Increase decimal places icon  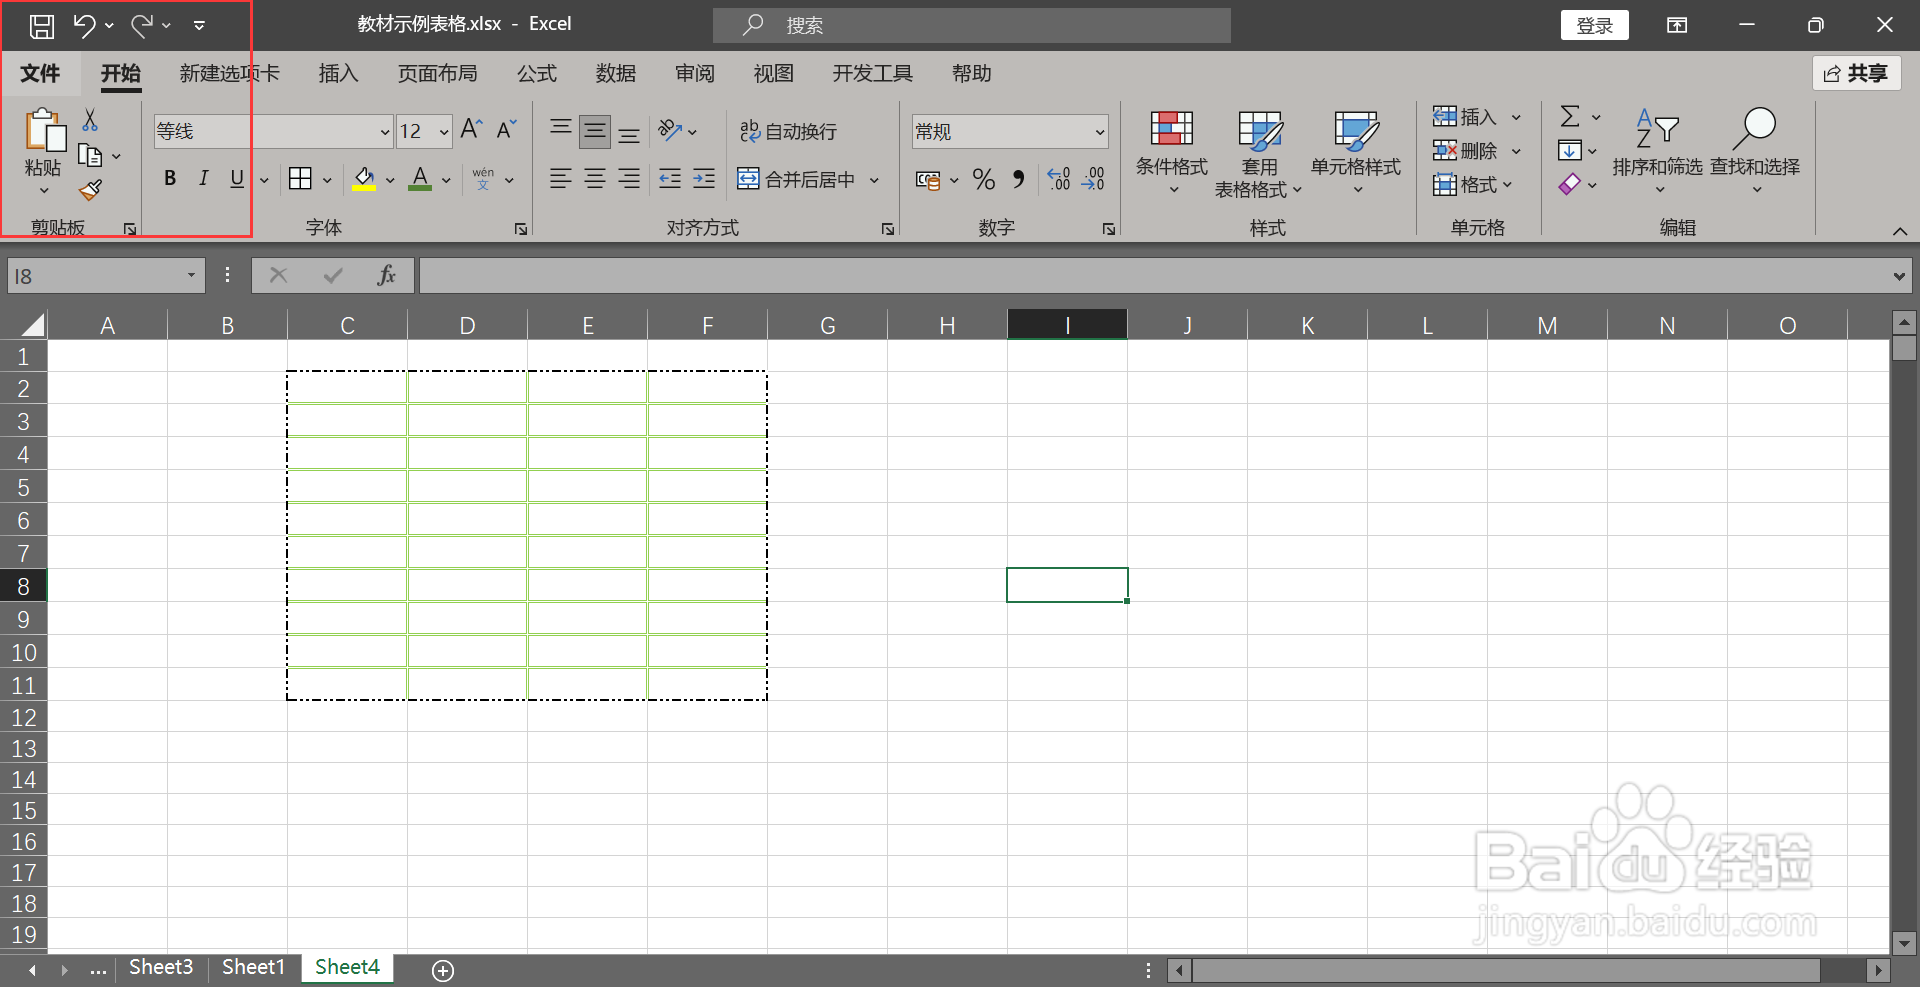(1059, 179)
